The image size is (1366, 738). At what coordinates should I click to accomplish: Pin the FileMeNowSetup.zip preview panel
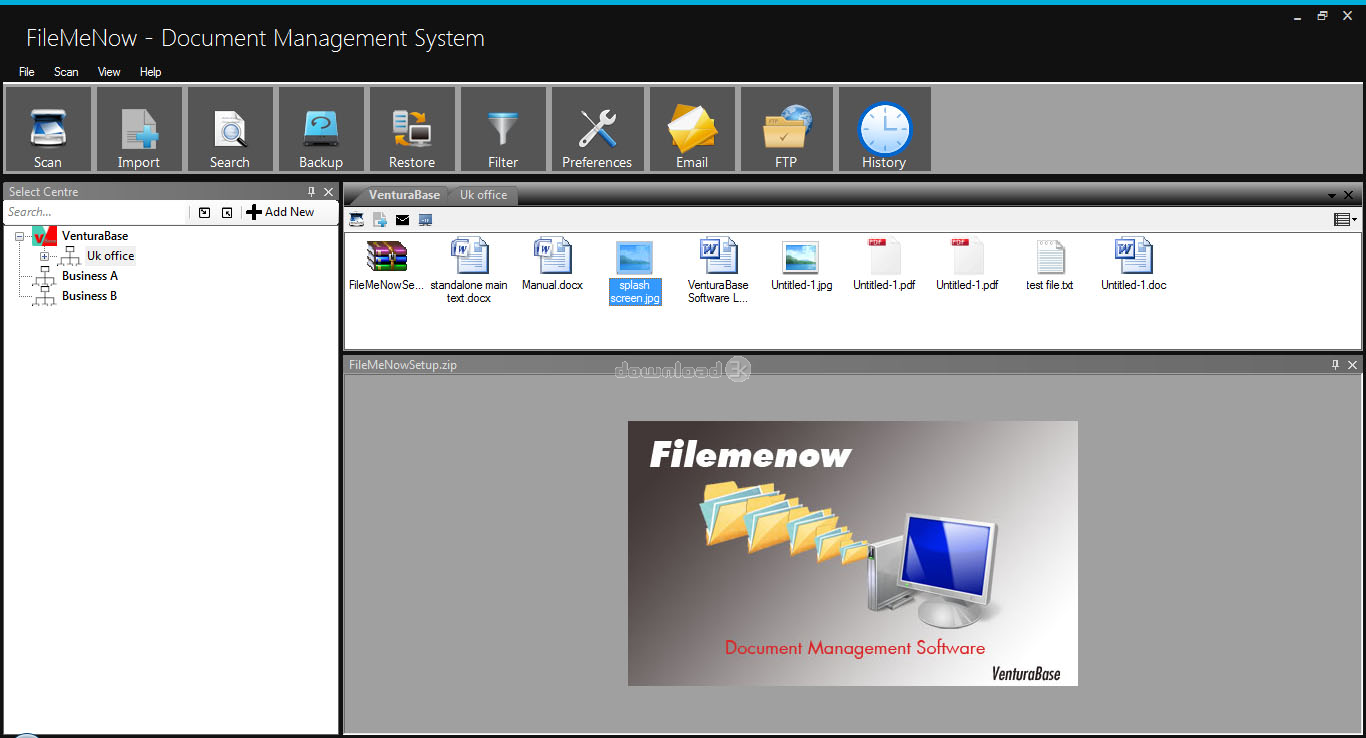1335,365
